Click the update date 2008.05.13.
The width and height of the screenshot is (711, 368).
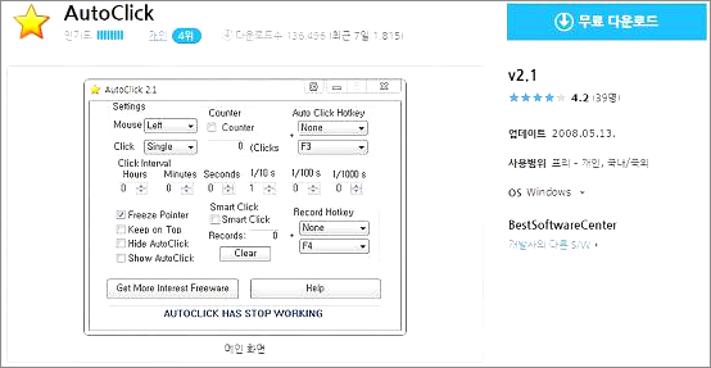point(584,134)
